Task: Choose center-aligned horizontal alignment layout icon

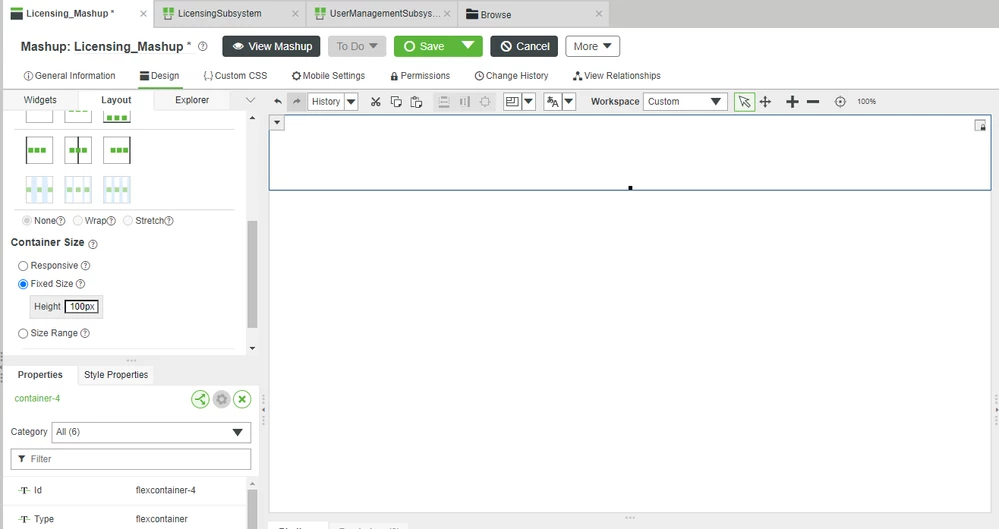Action: pos(78,150)
